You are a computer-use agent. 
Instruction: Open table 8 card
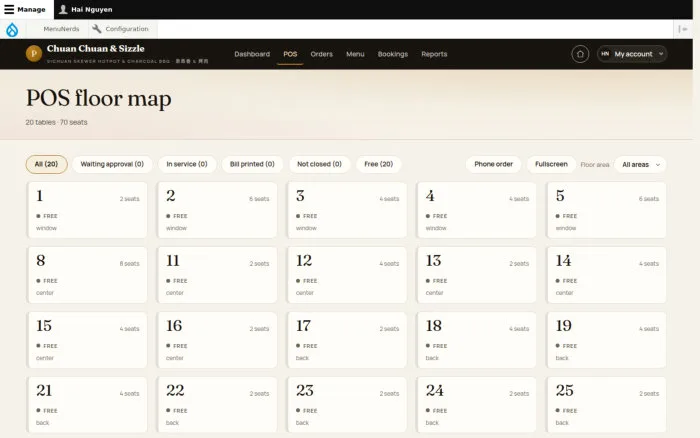tap(87, 275)
